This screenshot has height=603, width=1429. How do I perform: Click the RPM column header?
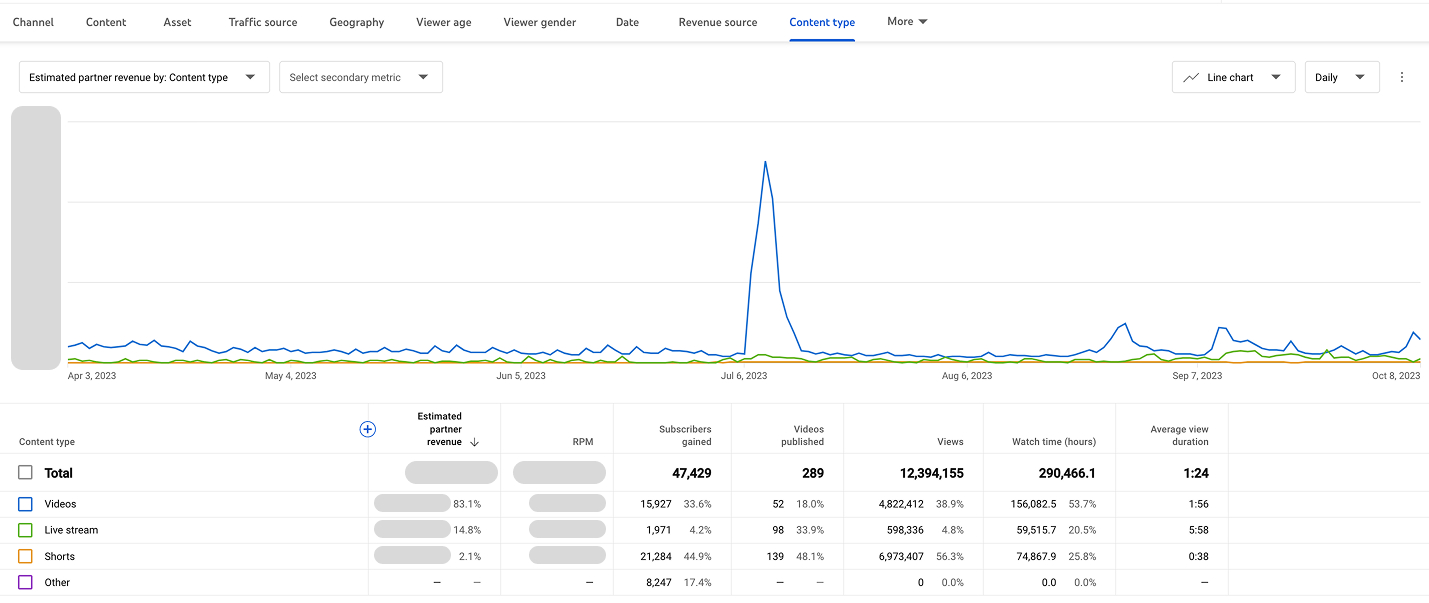(582, 441)
